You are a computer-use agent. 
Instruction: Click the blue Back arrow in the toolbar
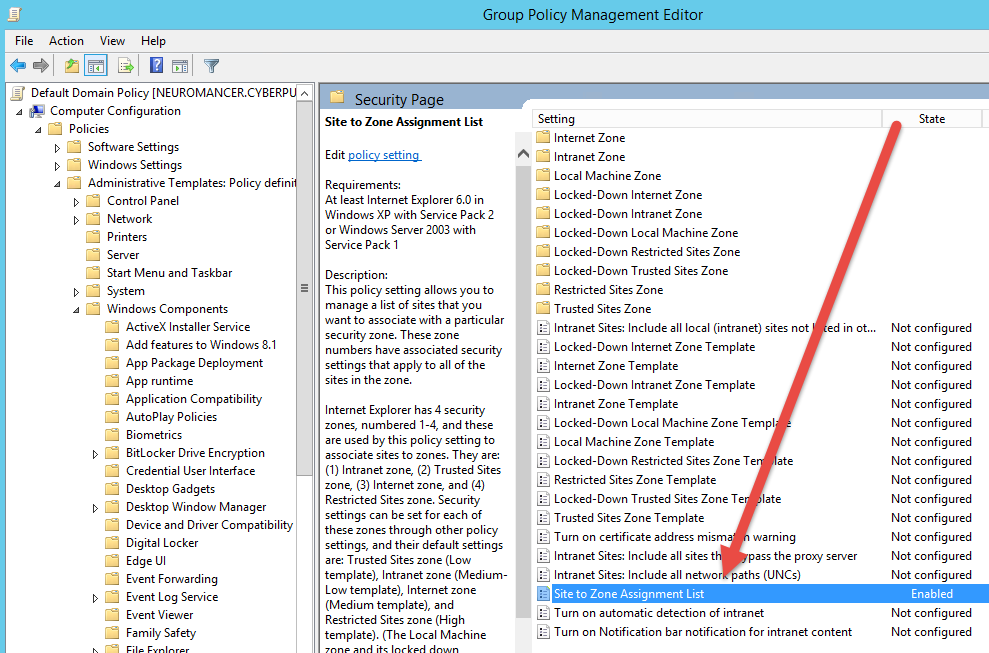pos(18,66)
